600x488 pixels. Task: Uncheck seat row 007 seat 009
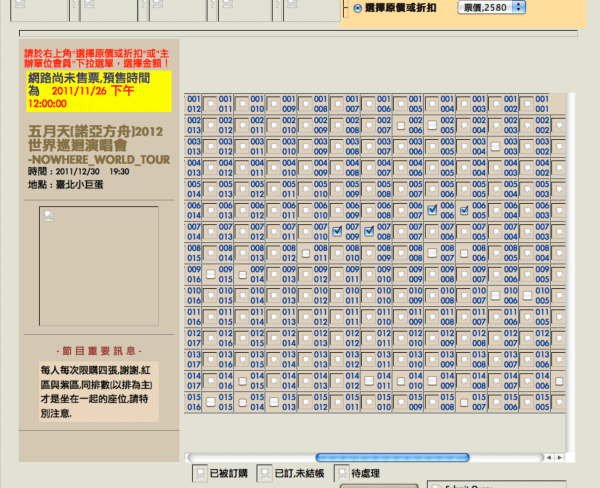(337, 231)
